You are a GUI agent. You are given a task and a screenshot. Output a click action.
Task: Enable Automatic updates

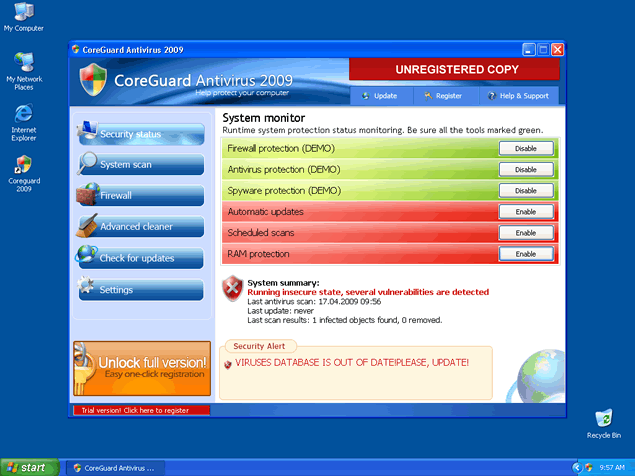(526, 212)
